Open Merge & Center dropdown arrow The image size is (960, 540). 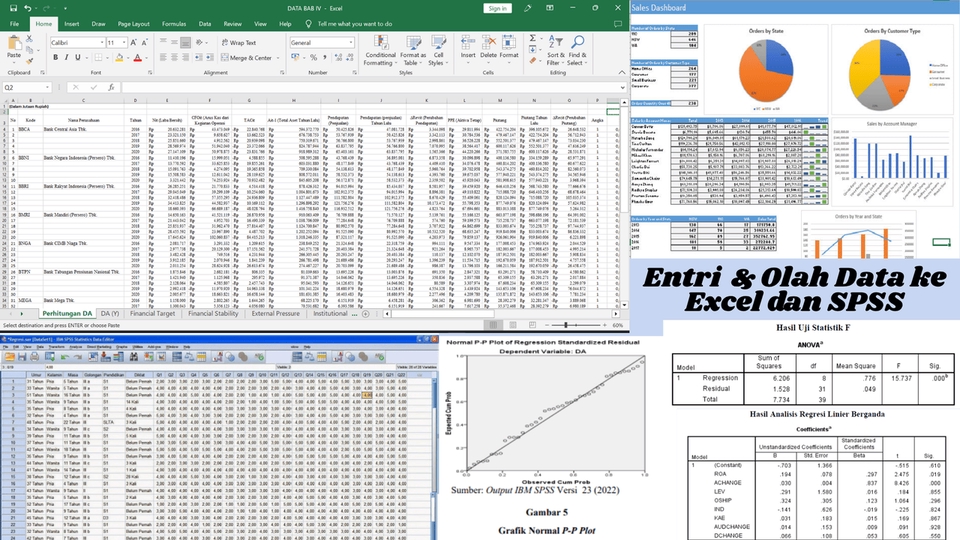(277, 58)
